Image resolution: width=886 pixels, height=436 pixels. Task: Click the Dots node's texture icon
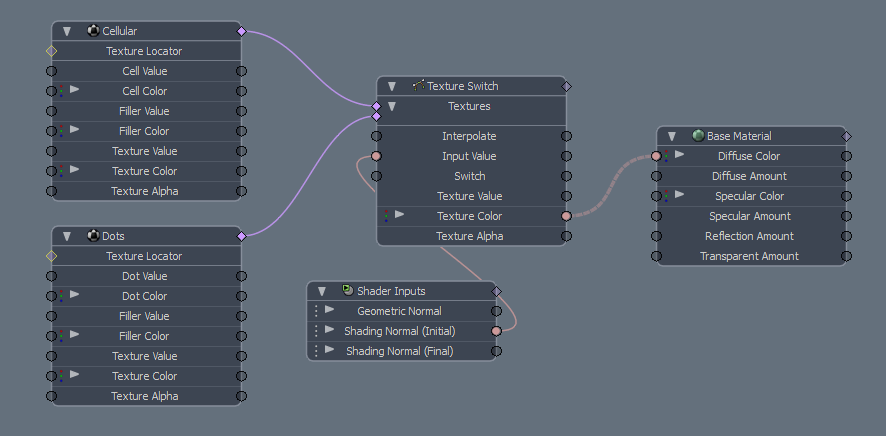(x=93, y=236)
